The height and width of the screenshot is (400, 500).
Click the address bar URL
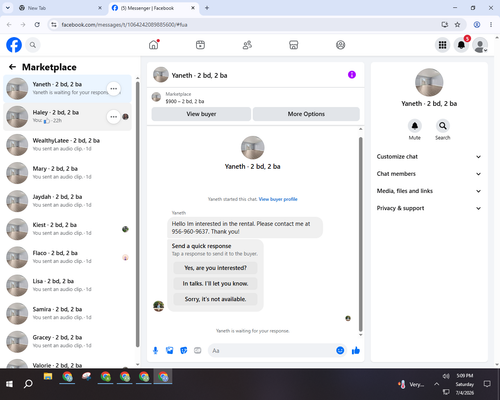click(x=124, y=25)
